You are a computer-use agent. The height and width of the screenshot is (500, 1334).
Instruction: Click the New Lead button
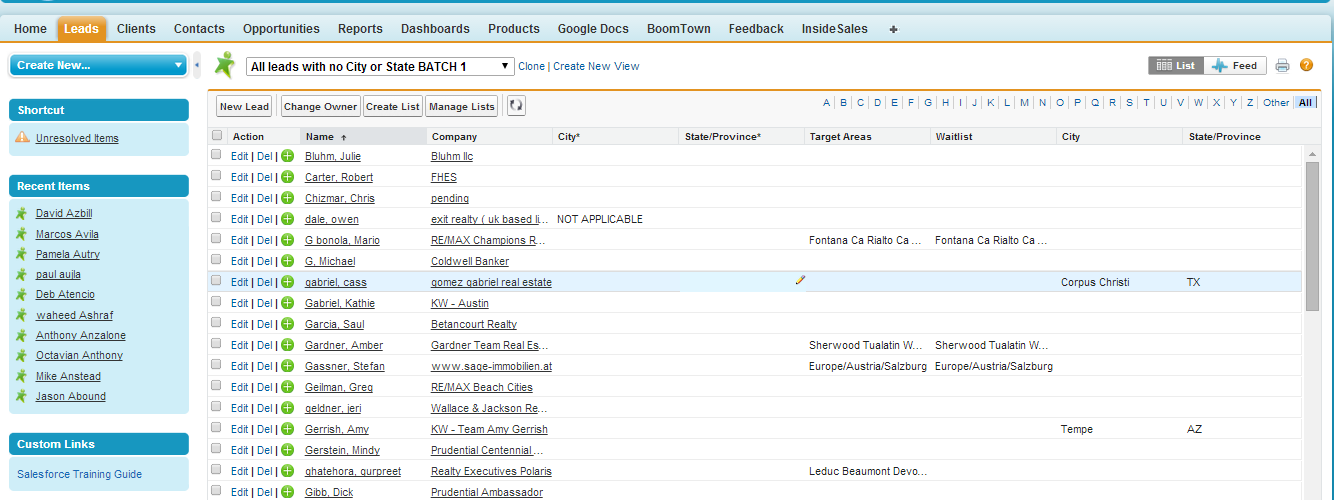245,106
